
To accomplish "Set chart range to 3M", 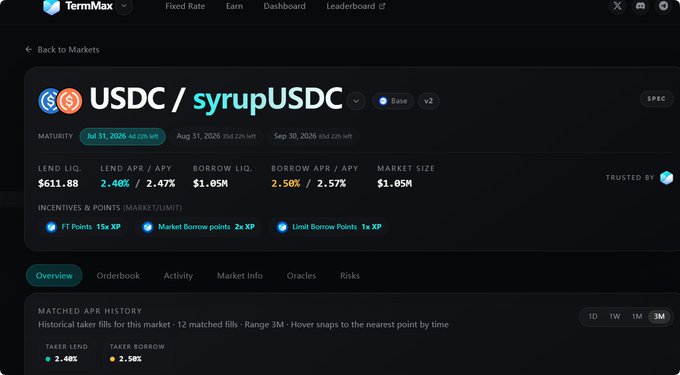I will point(659,317).
